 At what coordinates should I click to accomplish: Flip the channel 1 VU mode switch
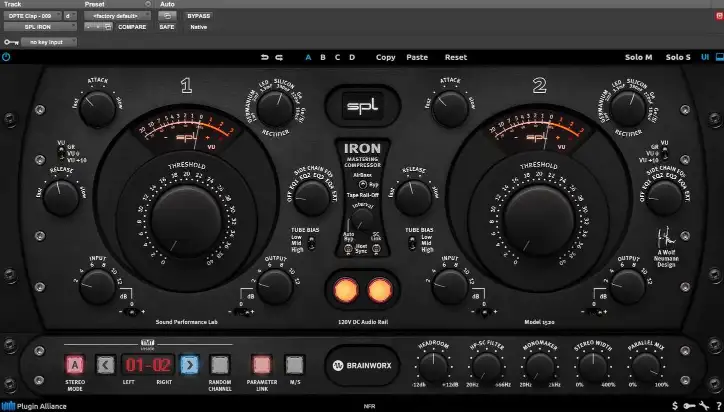coord(60,152)
